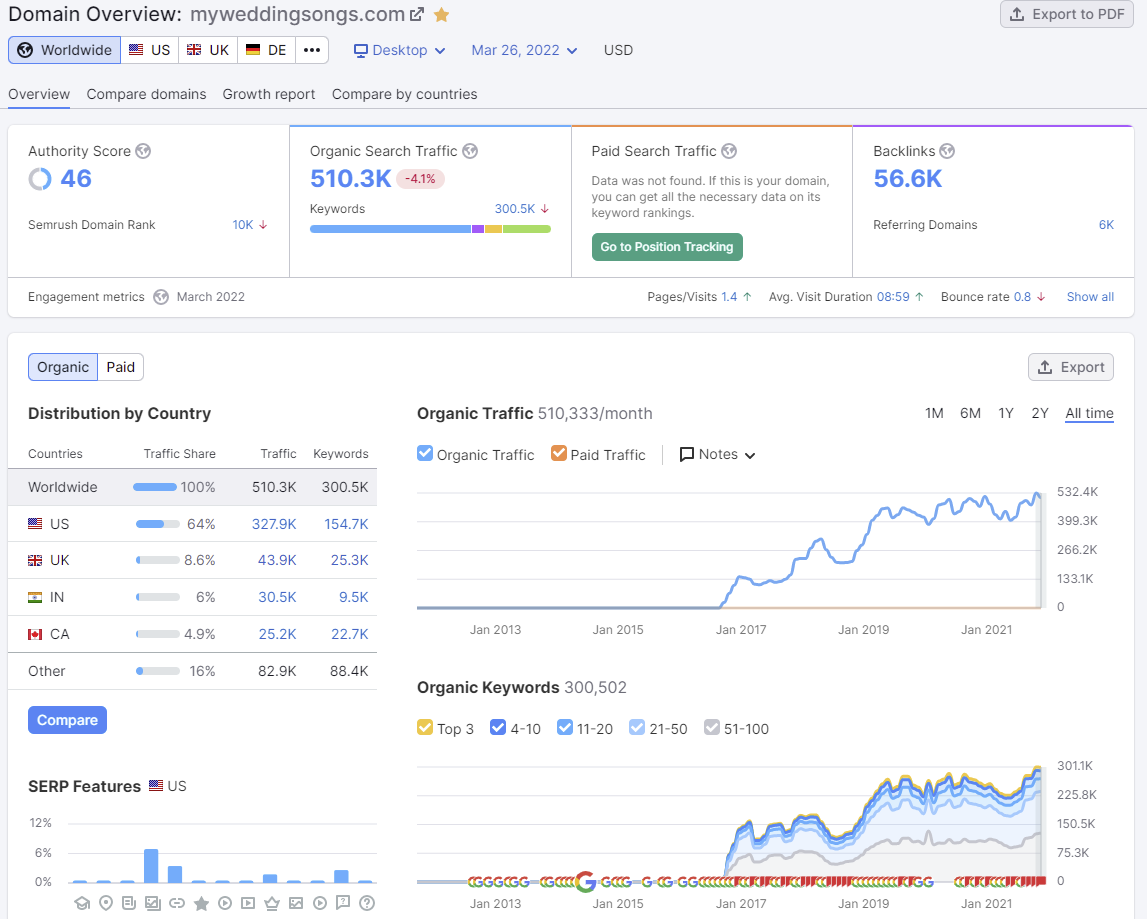Open the Compare domains tab
Viewport: 1147px width, 919px height.
tap(146, 94)
